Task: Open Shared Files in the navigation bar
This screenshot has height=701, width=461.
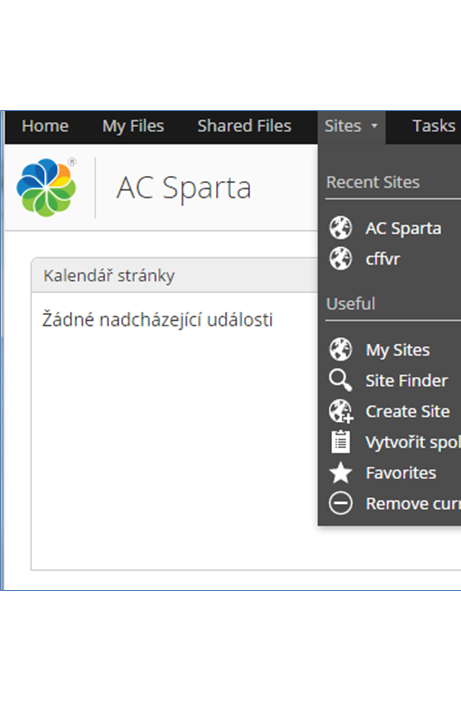Action: pos(245,126)
